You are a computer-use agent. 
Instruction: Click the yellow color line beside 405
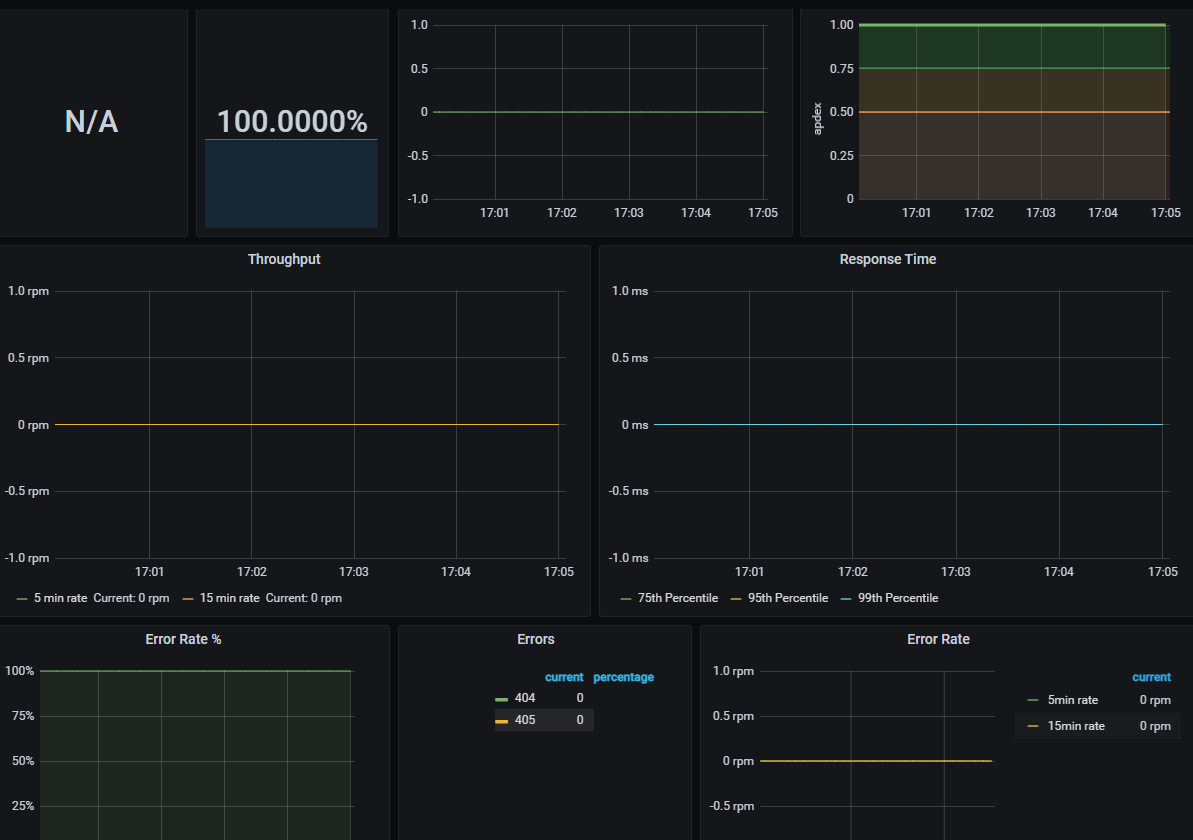click(x=501, y=721)
